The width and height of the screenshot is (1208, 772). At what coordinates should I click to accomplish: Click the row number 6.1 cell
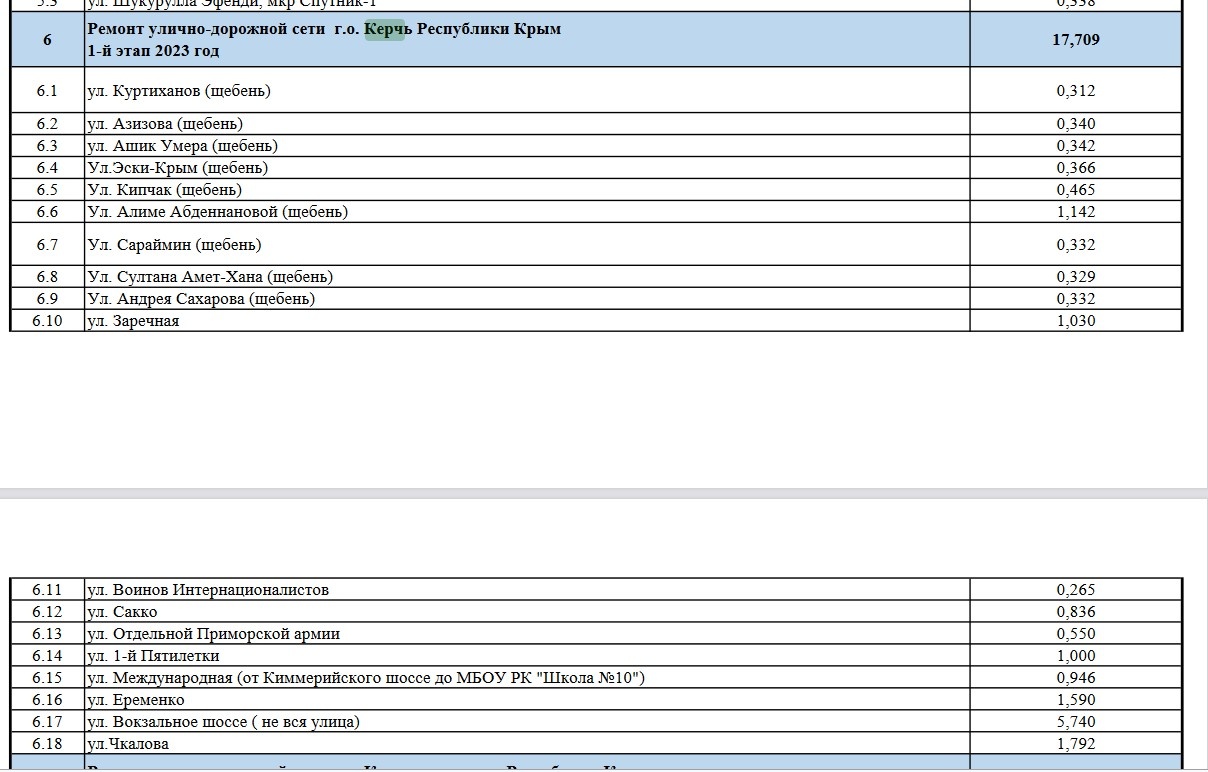coord(47,91)
